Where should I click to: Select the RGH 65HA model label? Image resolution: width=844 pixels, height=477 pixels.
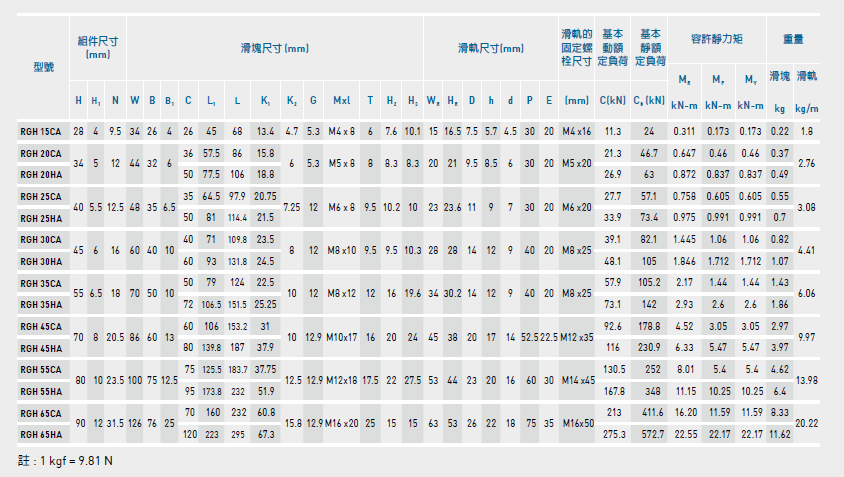[x=40, y=434]
